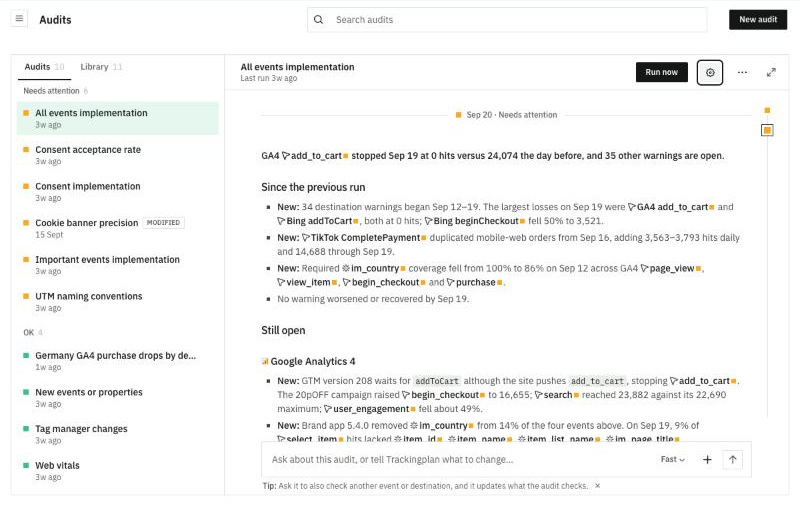This screenshot has height=506, width=800.
Task: Open New events or properties audit
Action: [118, 398]
